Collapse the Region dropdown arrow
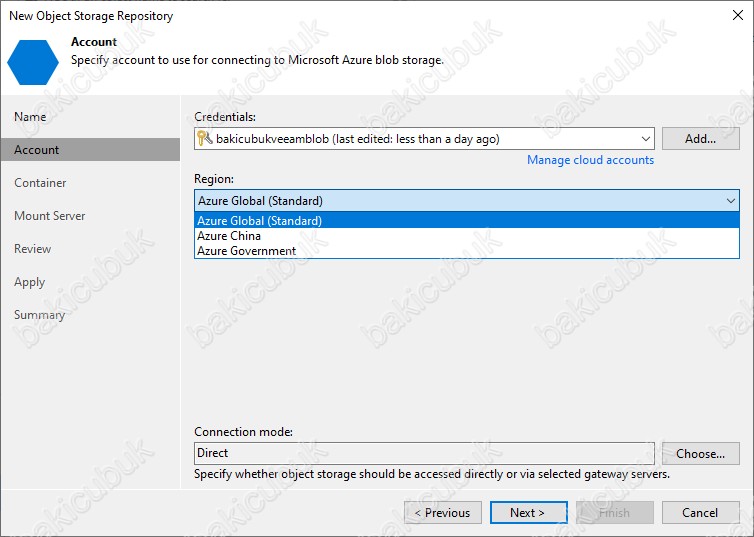 coord(730,200)
